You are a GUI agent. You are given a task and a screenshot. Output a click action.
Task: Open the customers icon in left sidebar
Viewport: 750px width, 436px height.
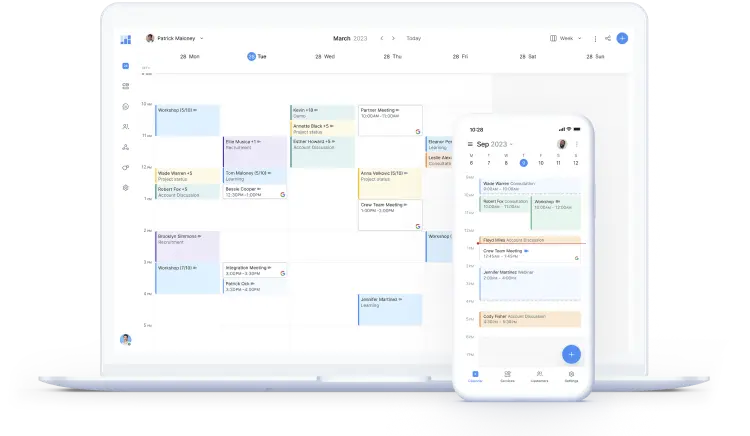point(126,127)
